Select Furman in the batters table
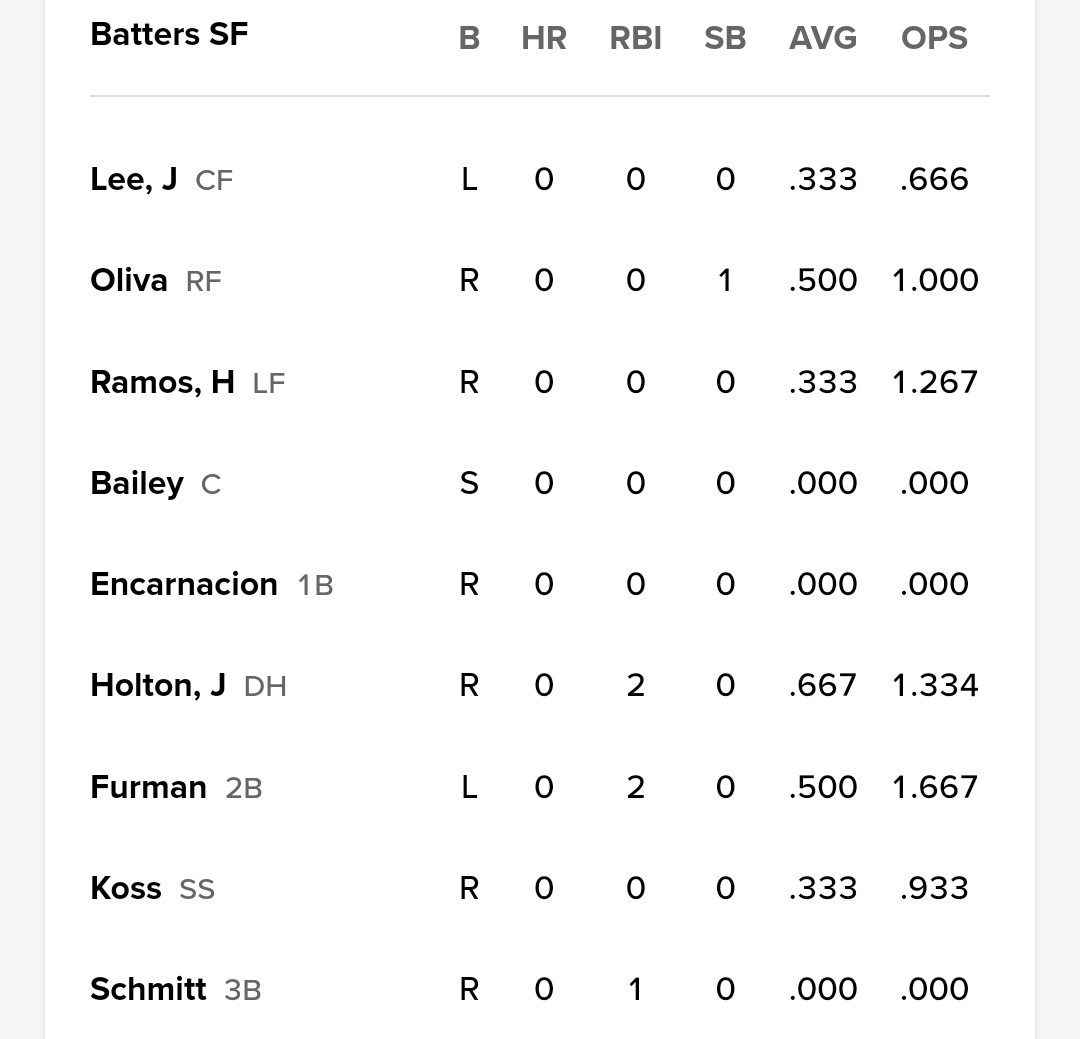 [x=148, y=787]
